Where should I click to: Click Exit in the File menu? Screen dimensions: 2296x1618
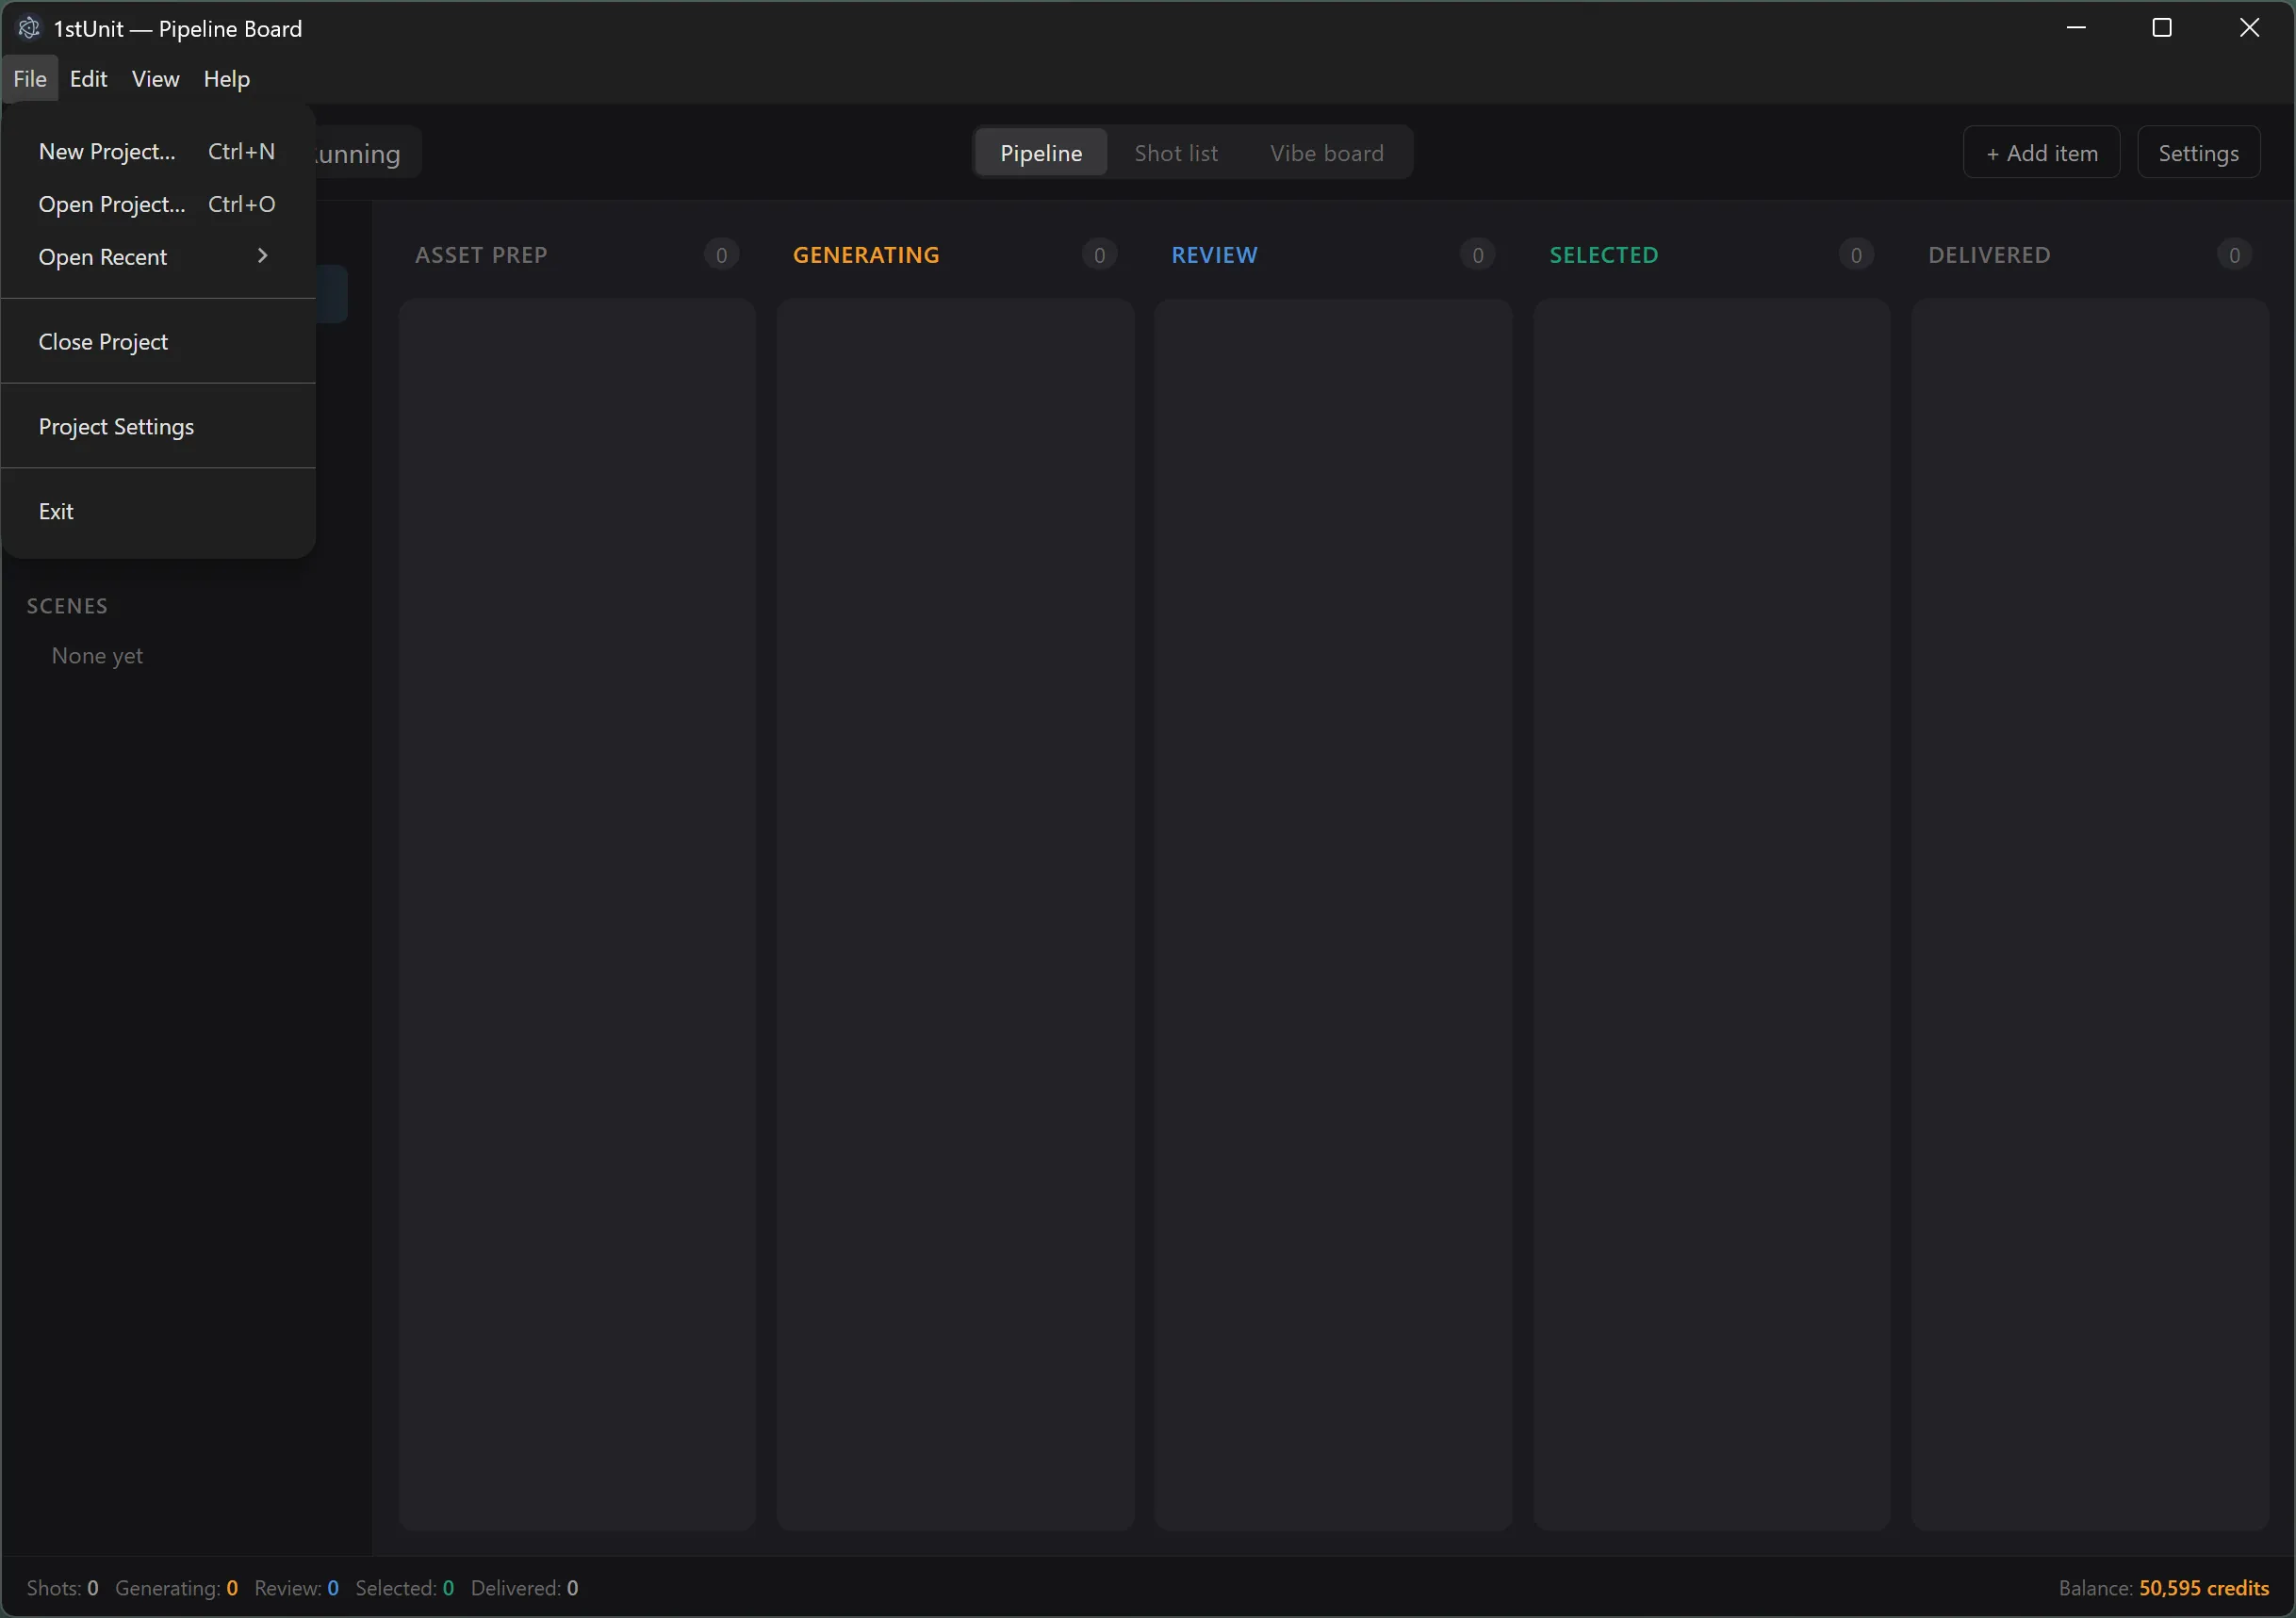[158, 512]
